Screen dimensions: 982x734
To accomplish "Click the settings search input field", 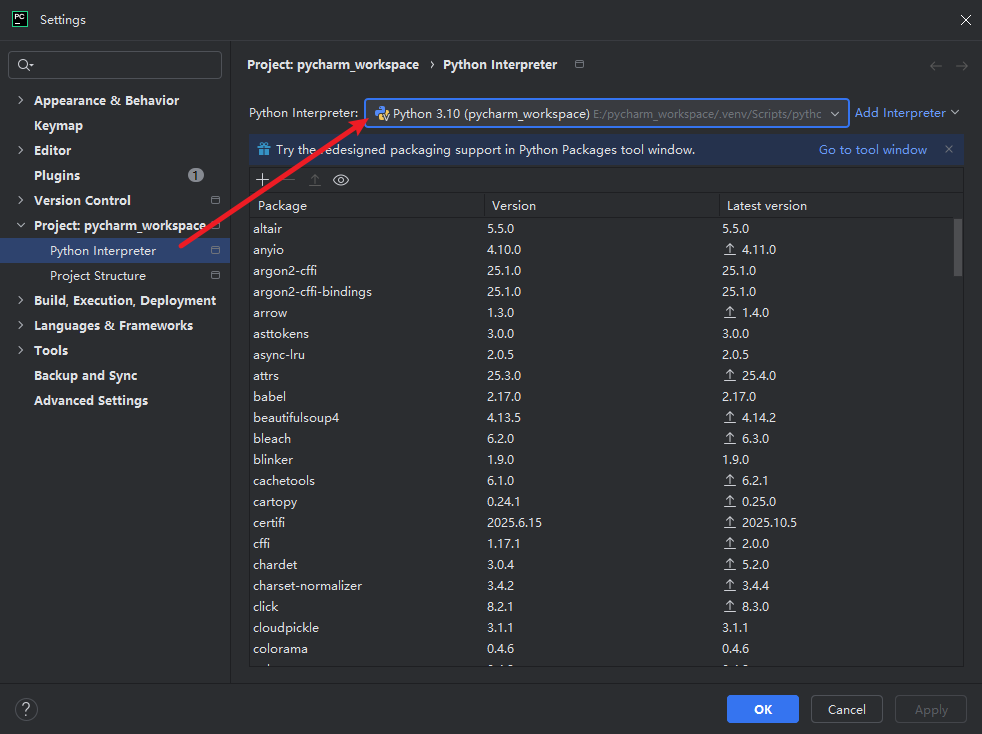I will click(115, 65).
